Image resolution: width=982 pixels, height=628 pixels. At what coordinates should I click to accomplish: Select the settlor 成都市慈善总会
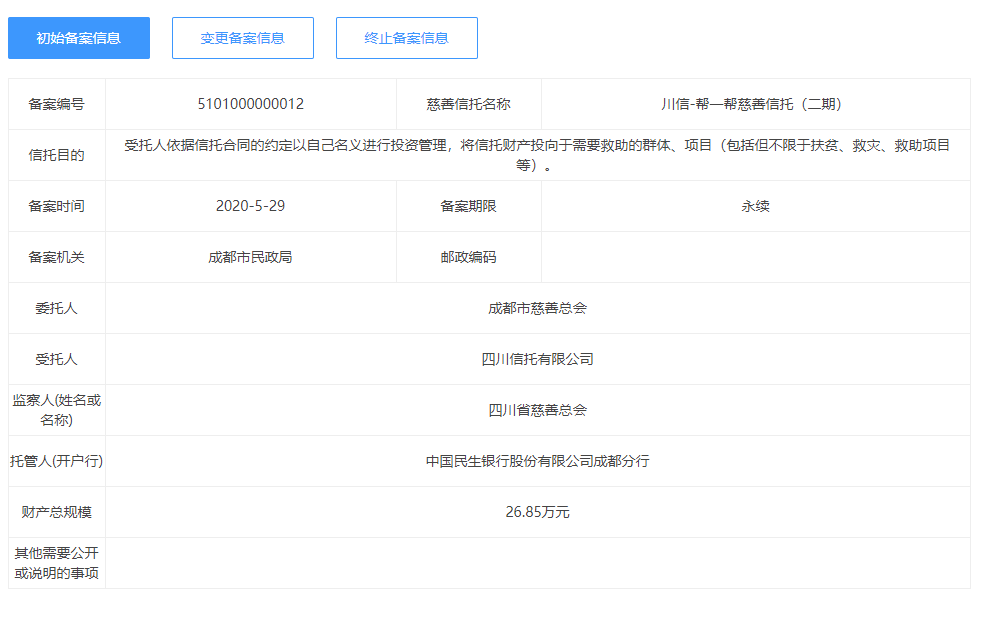(537, 308)
